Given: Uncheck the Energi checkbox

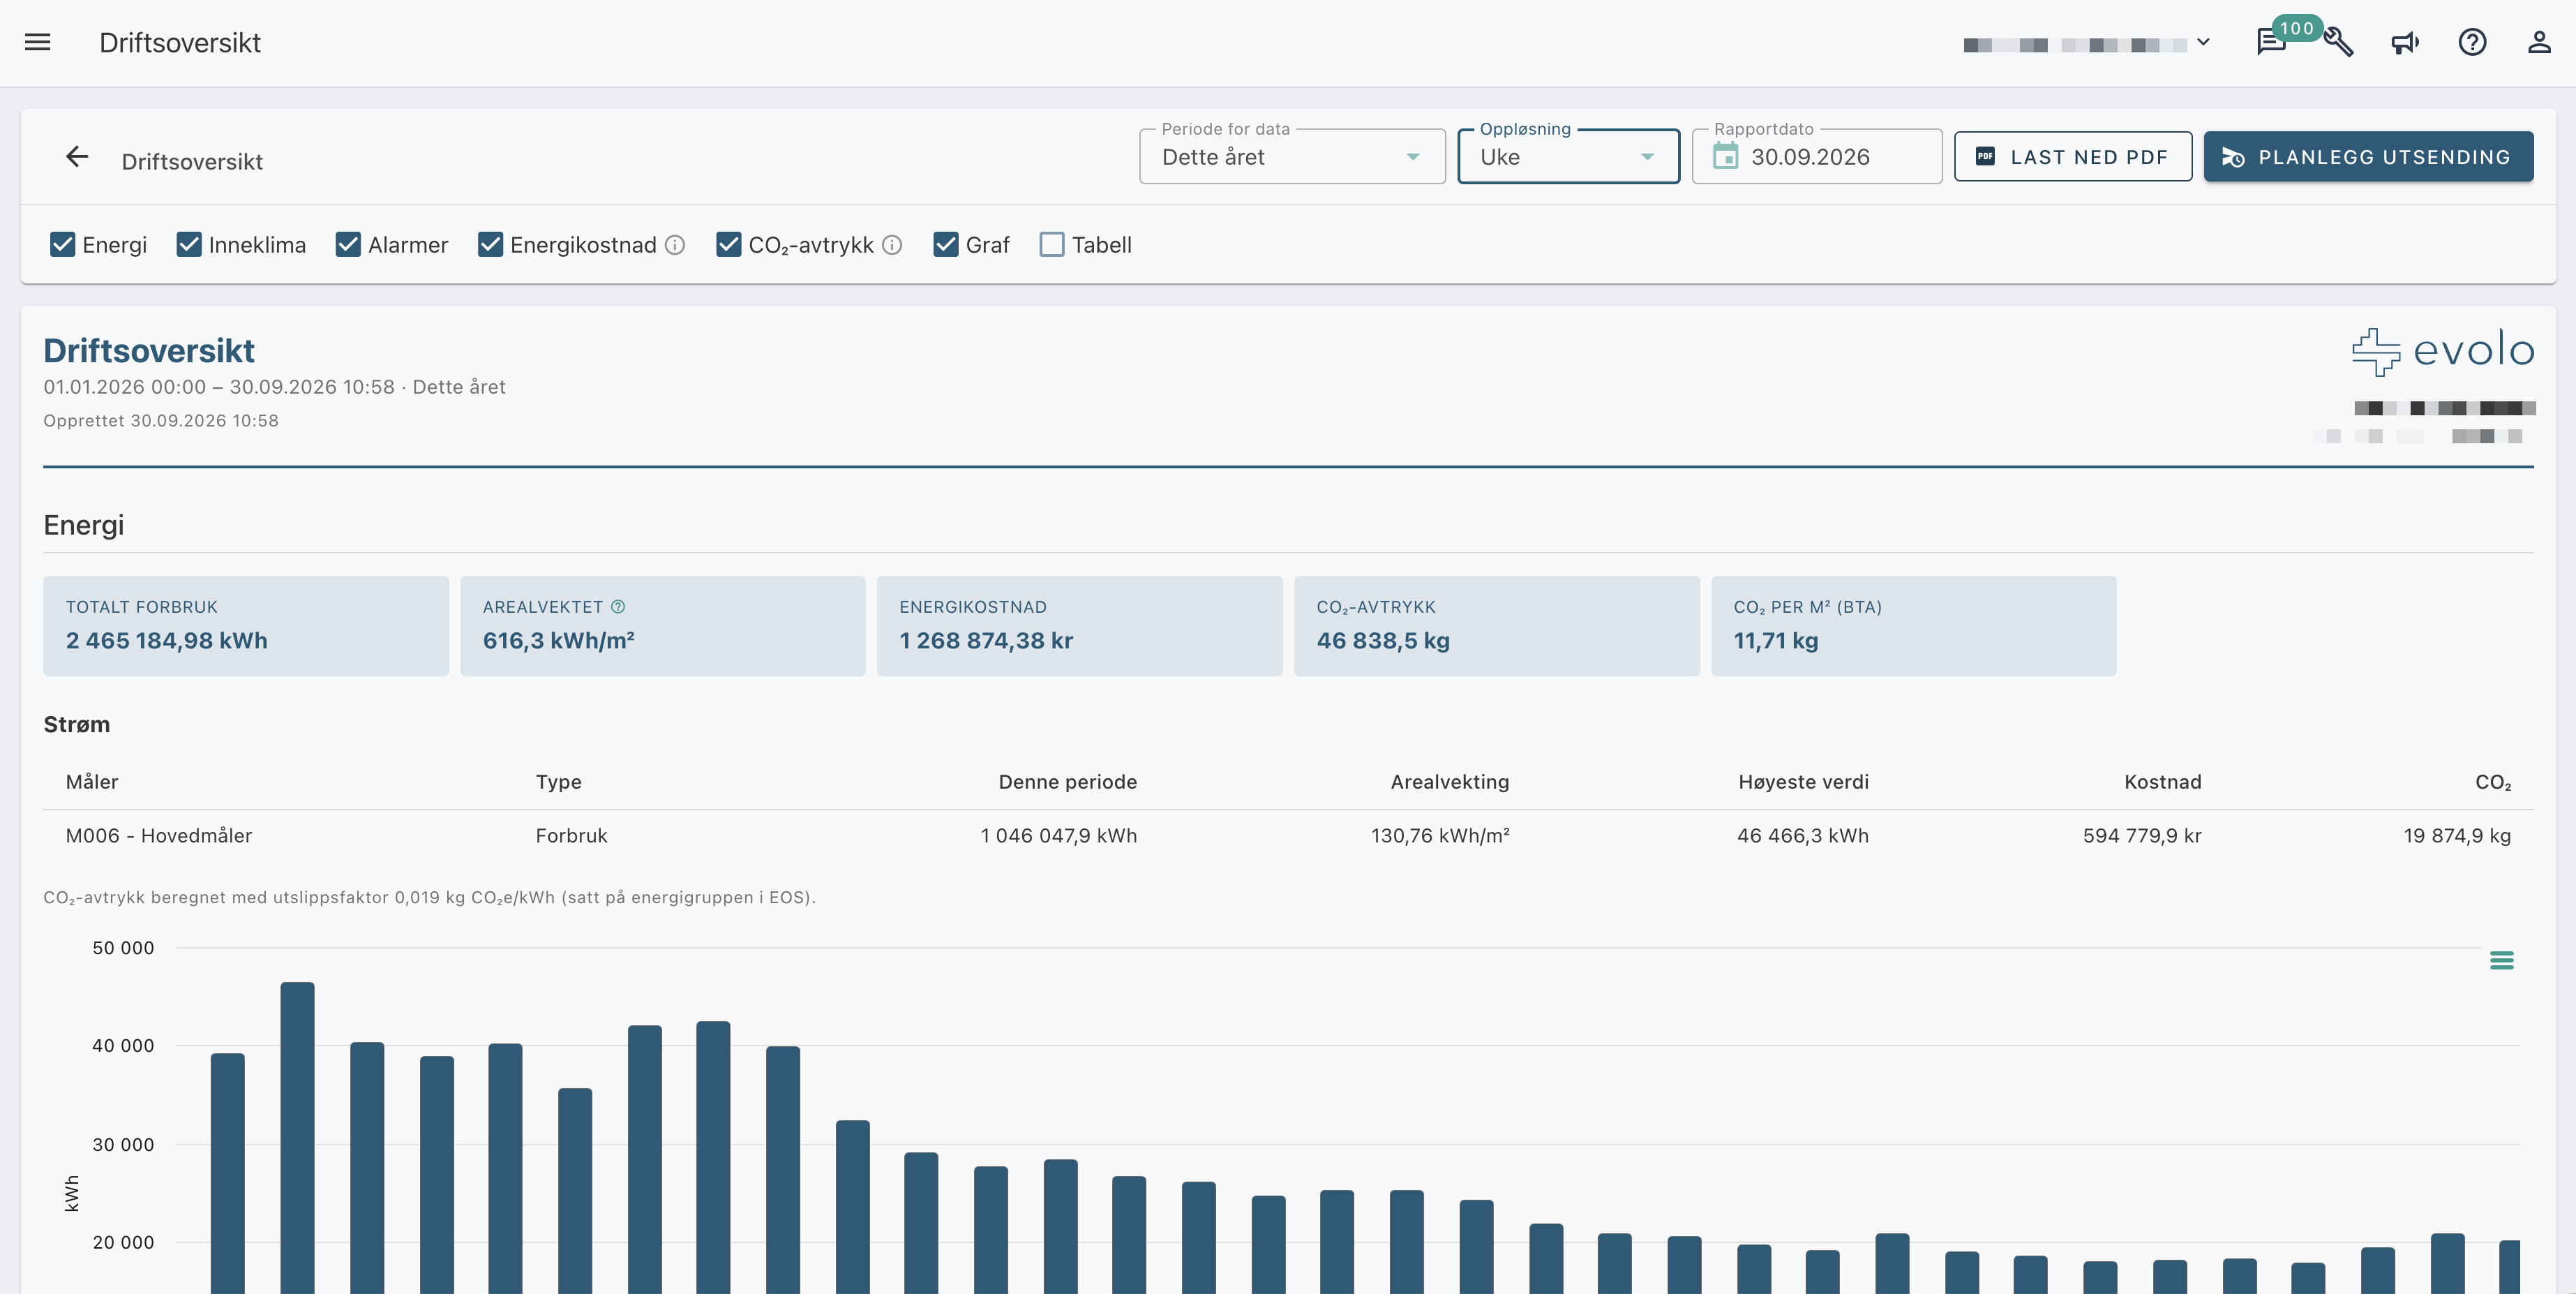Looking at the screenshot, I should tap(62, 244).
